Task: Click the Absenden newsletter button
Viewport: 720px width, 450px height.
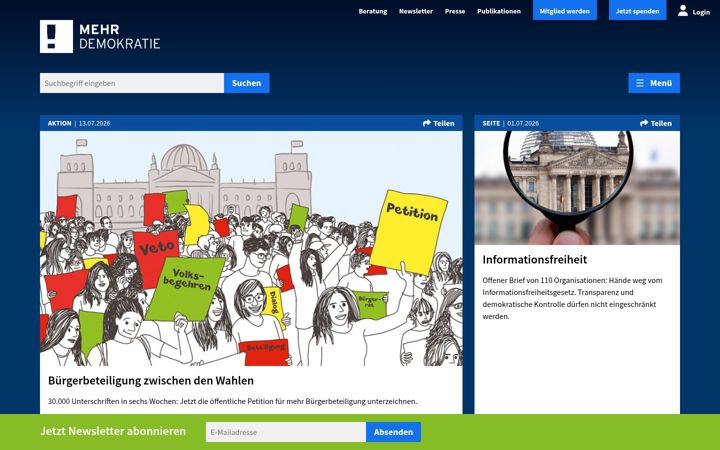Action: pyautogui.click(x=393, y=432)
